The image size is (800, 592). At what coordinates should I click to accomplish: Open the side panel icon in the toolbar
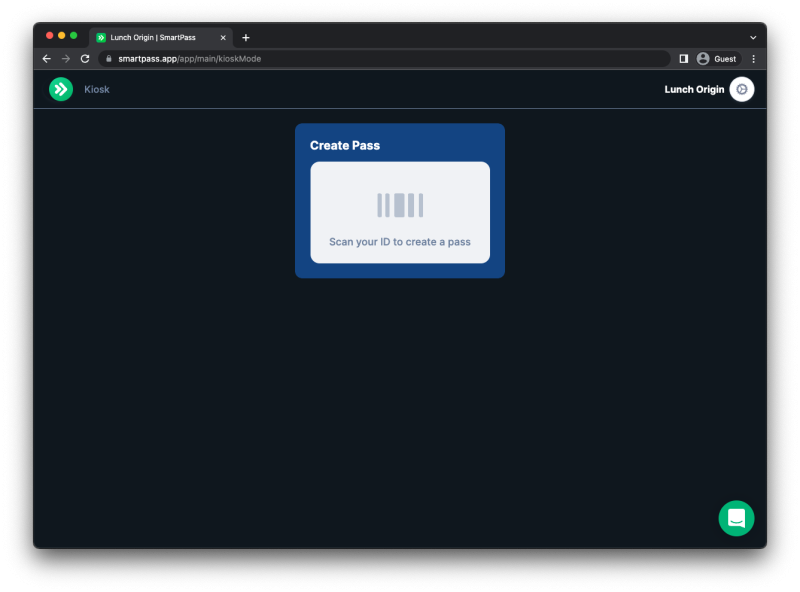(x=683, y=58)
